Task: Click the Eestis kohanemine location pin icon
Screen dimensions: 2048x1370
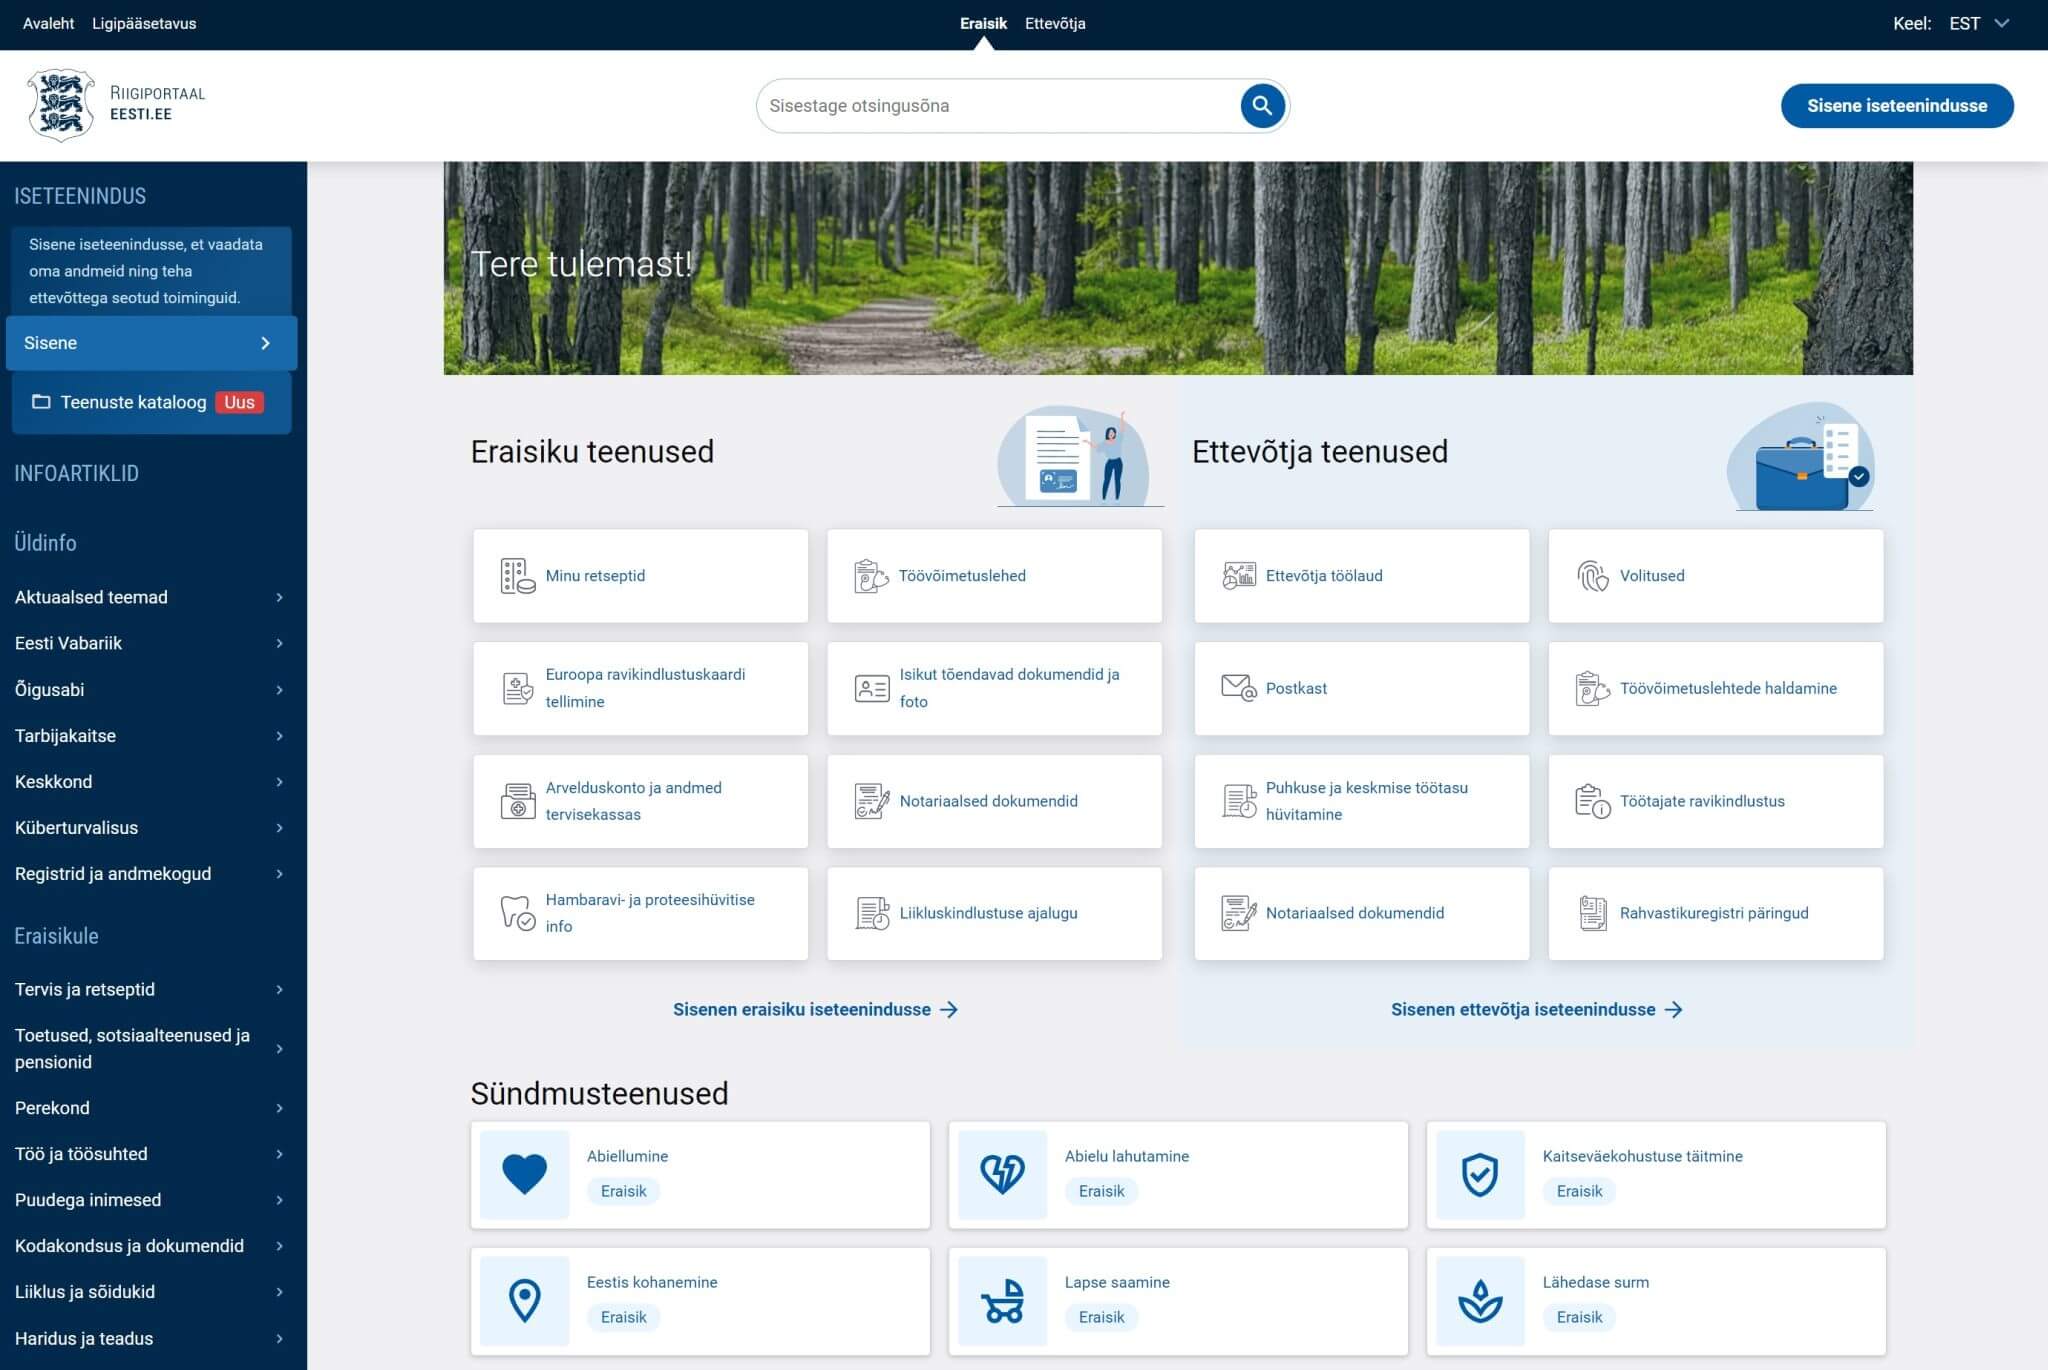Action: coord(524,1300)
